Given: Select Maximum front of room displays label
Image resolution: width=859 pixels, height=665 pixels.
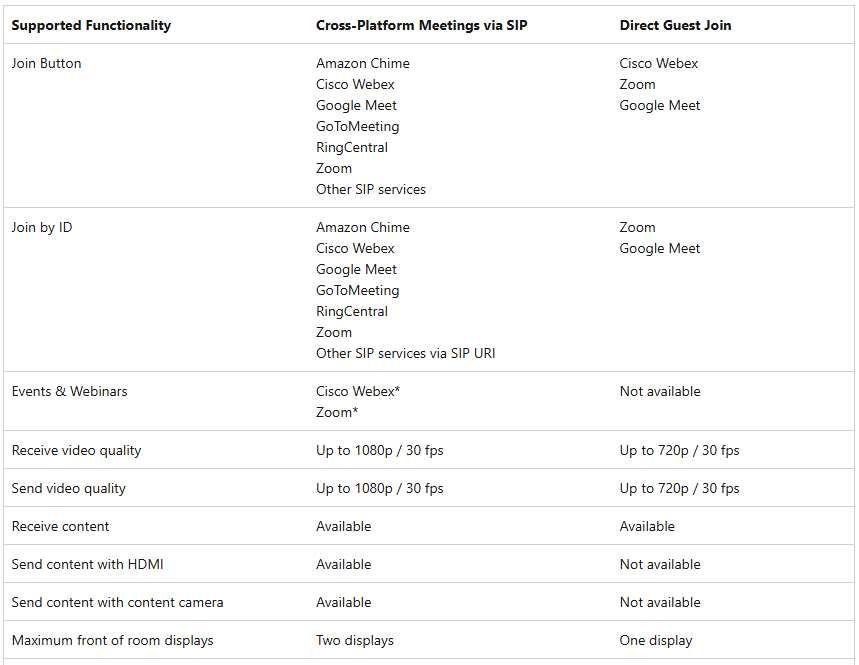Looking at the screenshot, I should coord(113,640).
